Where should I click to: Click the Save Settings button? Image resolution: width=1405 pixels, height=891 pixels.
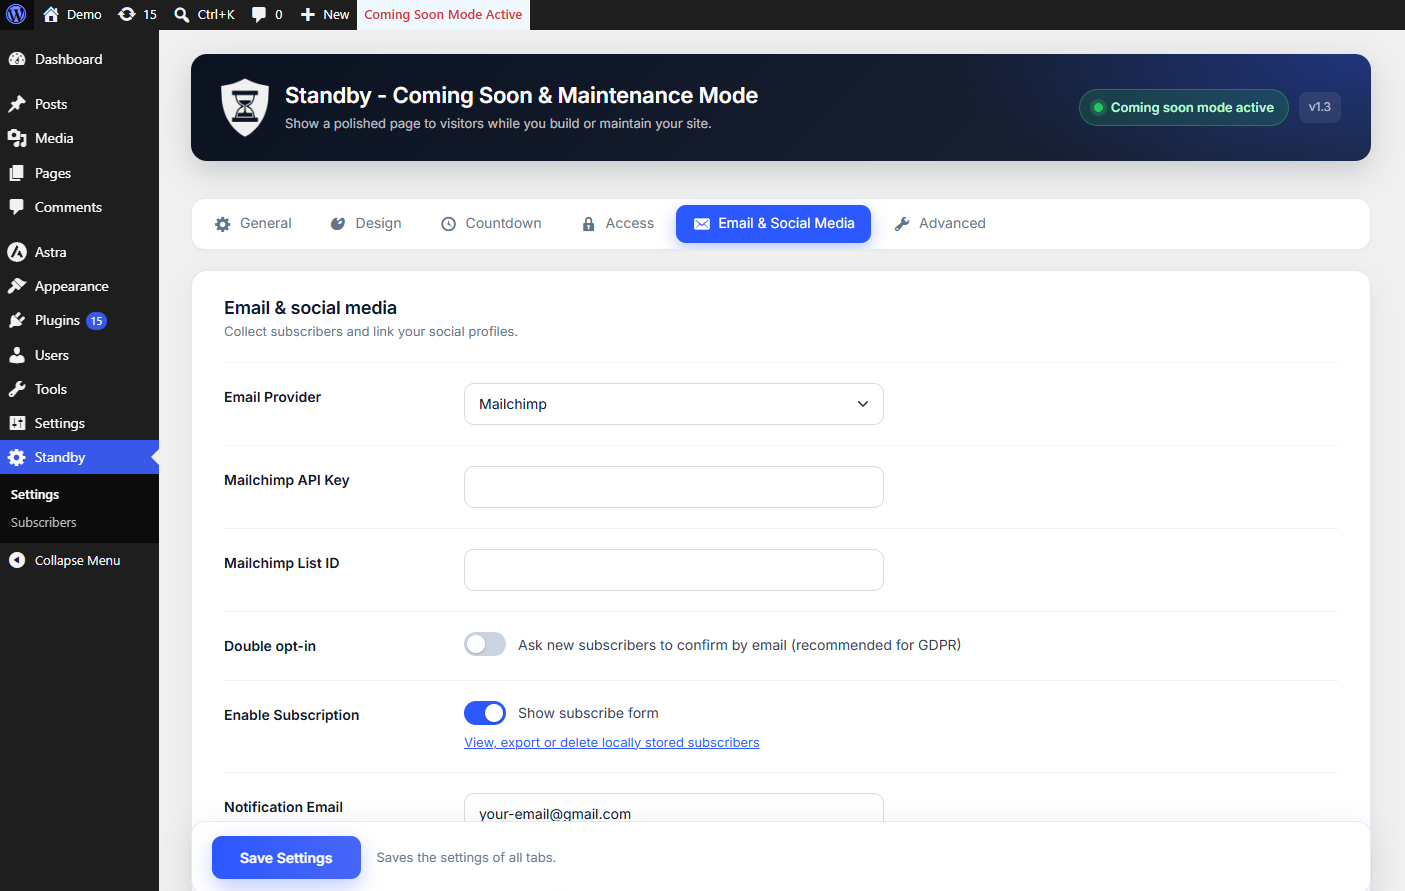coord(286,858)
